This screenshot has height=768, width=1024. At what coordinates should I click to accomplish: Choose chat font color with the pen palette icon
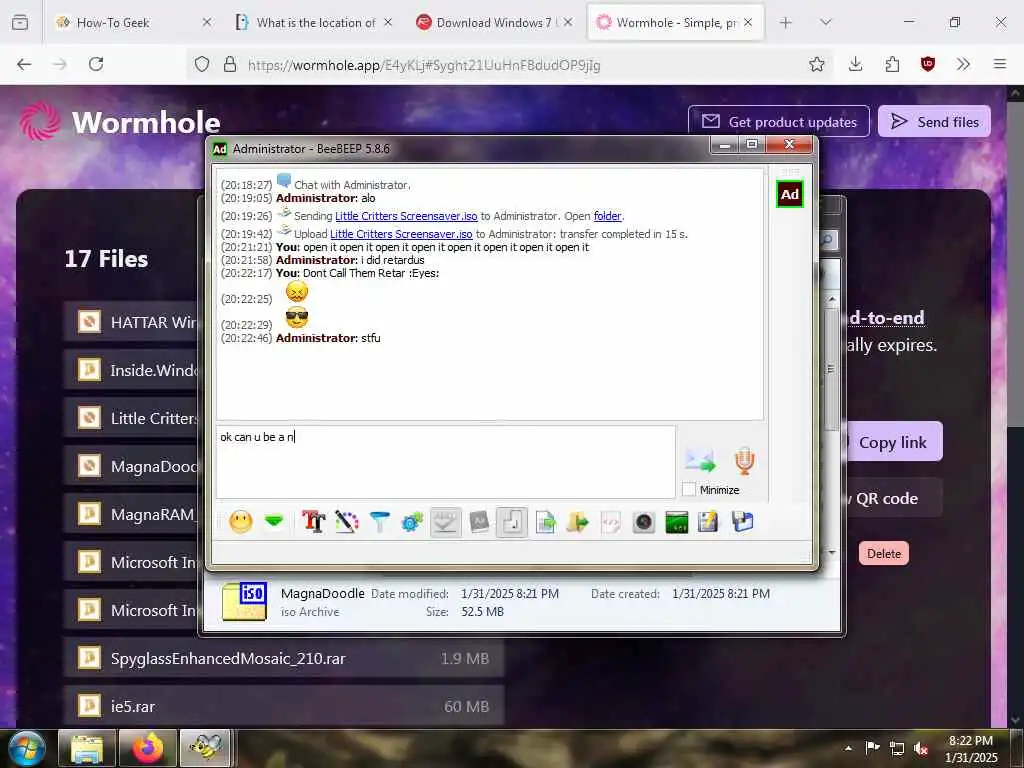pos(347,522)
